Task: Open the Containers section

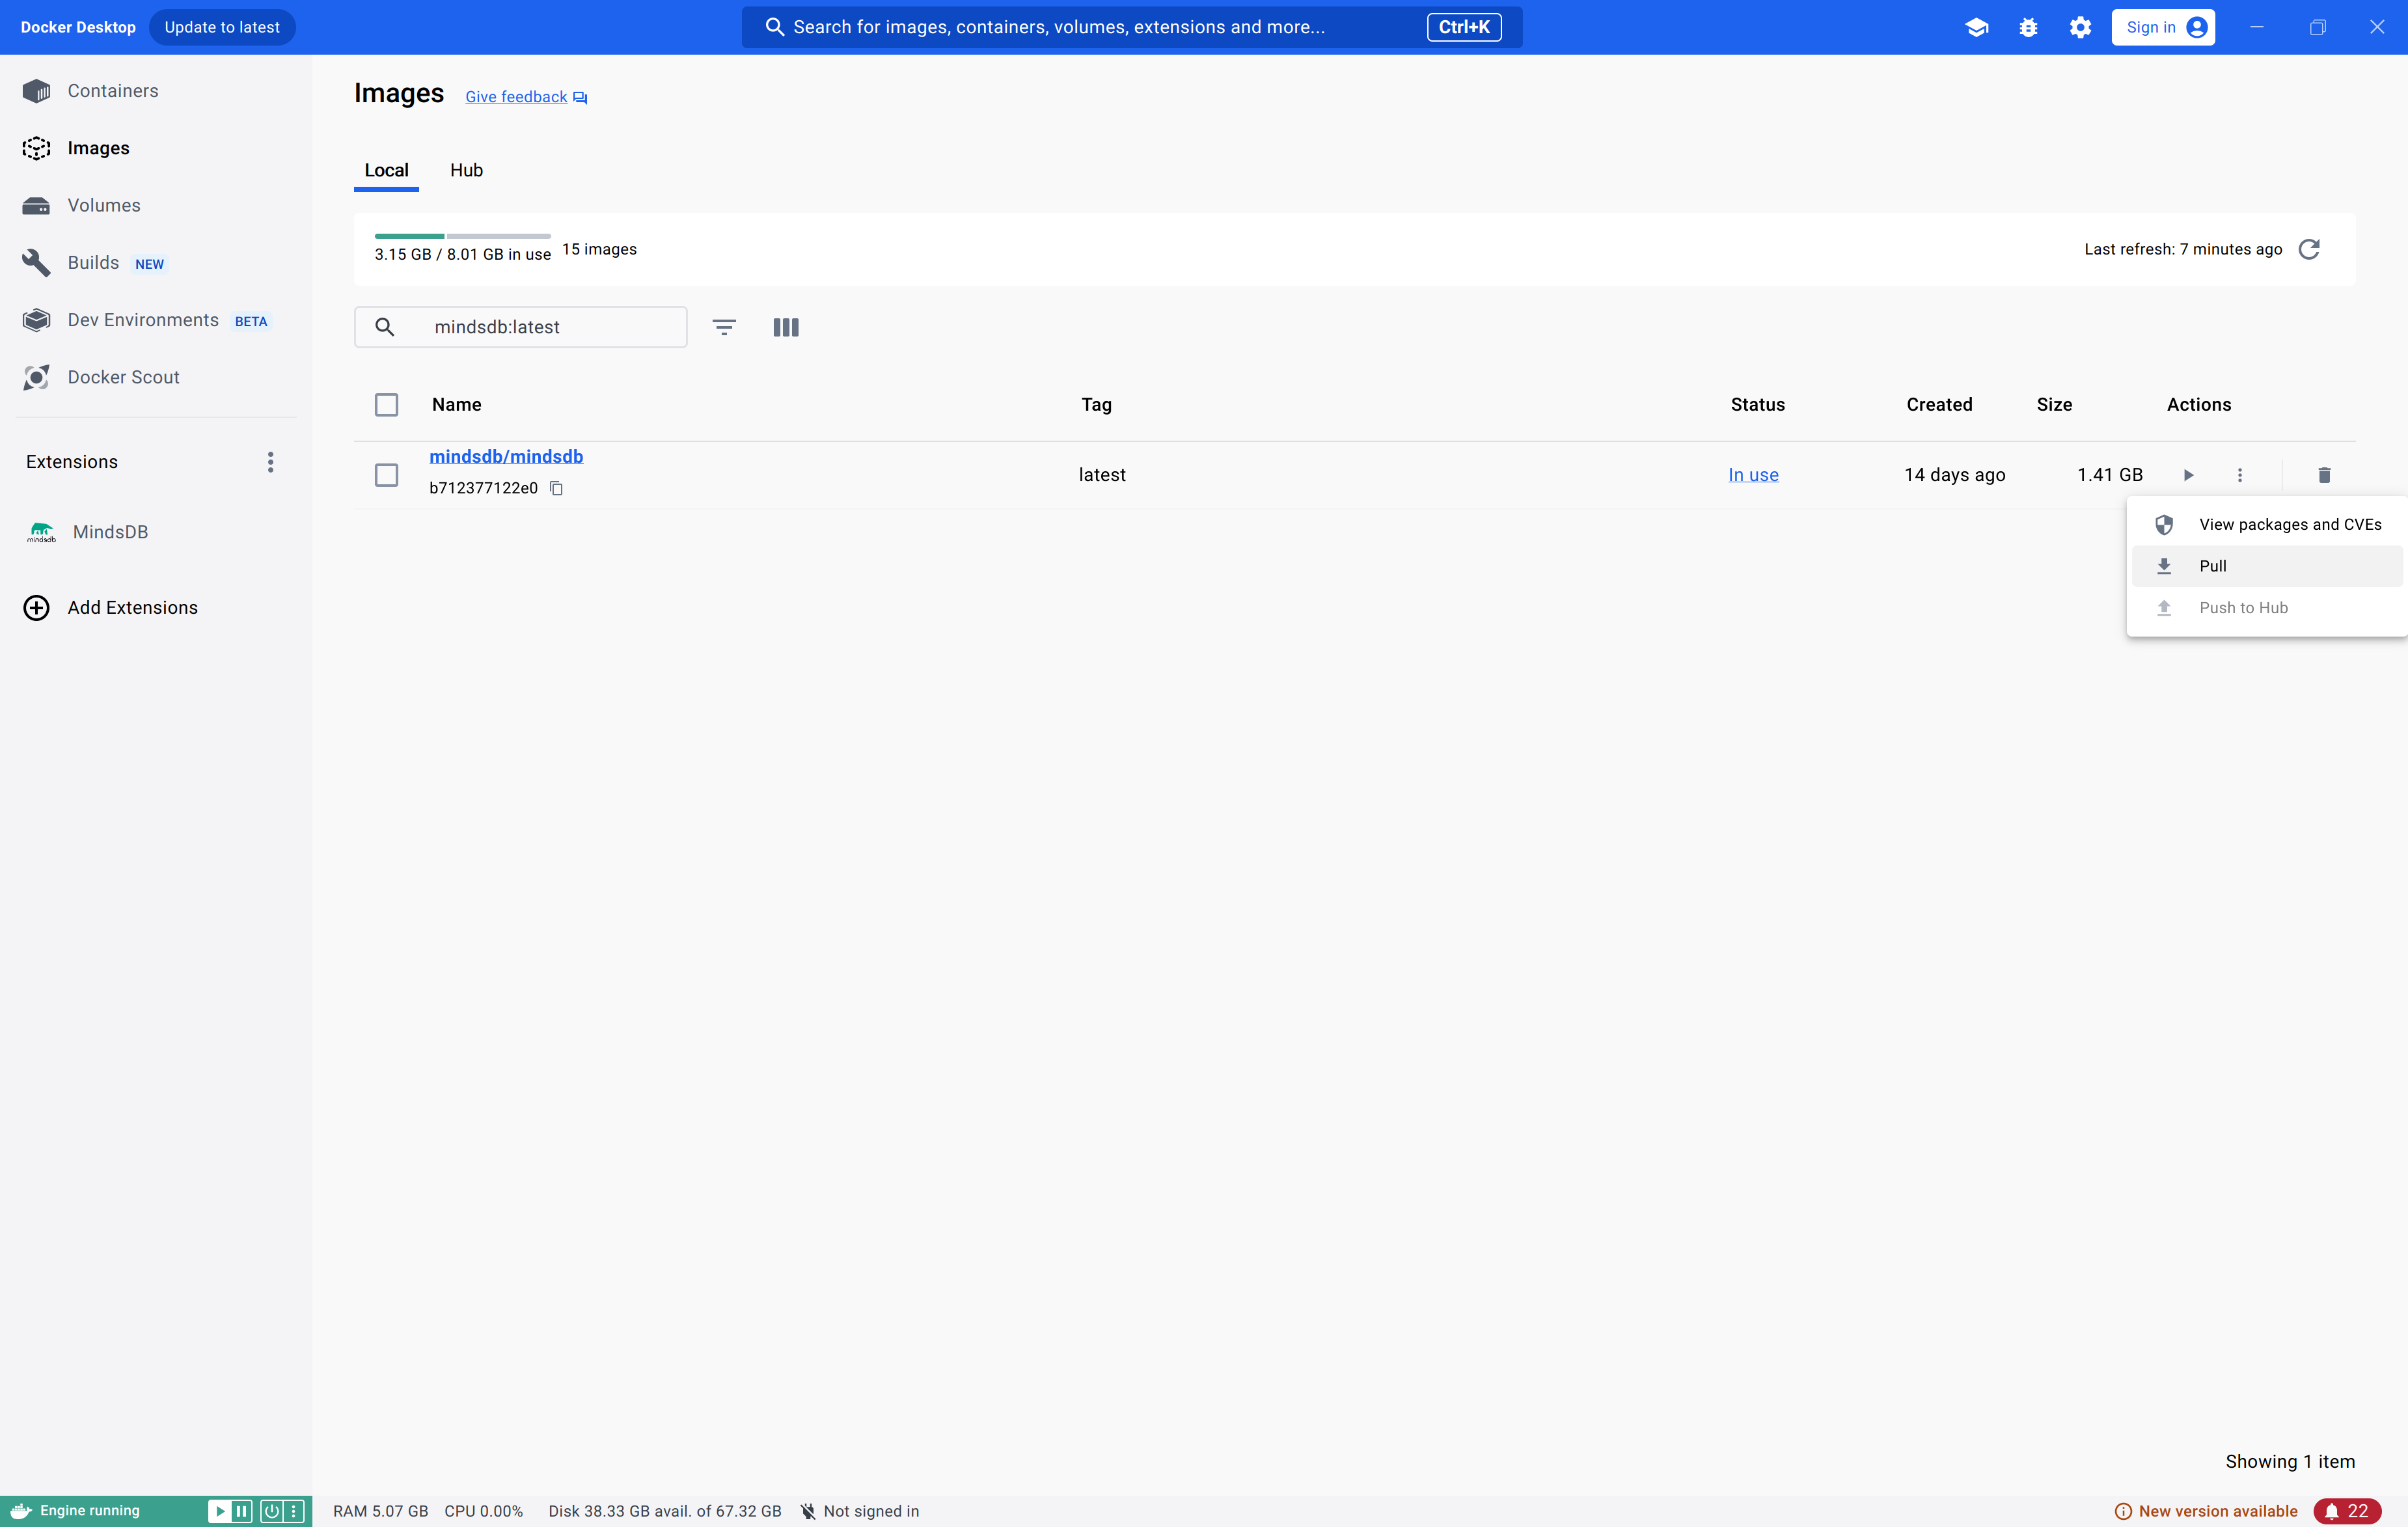Action: click(155, 91)
